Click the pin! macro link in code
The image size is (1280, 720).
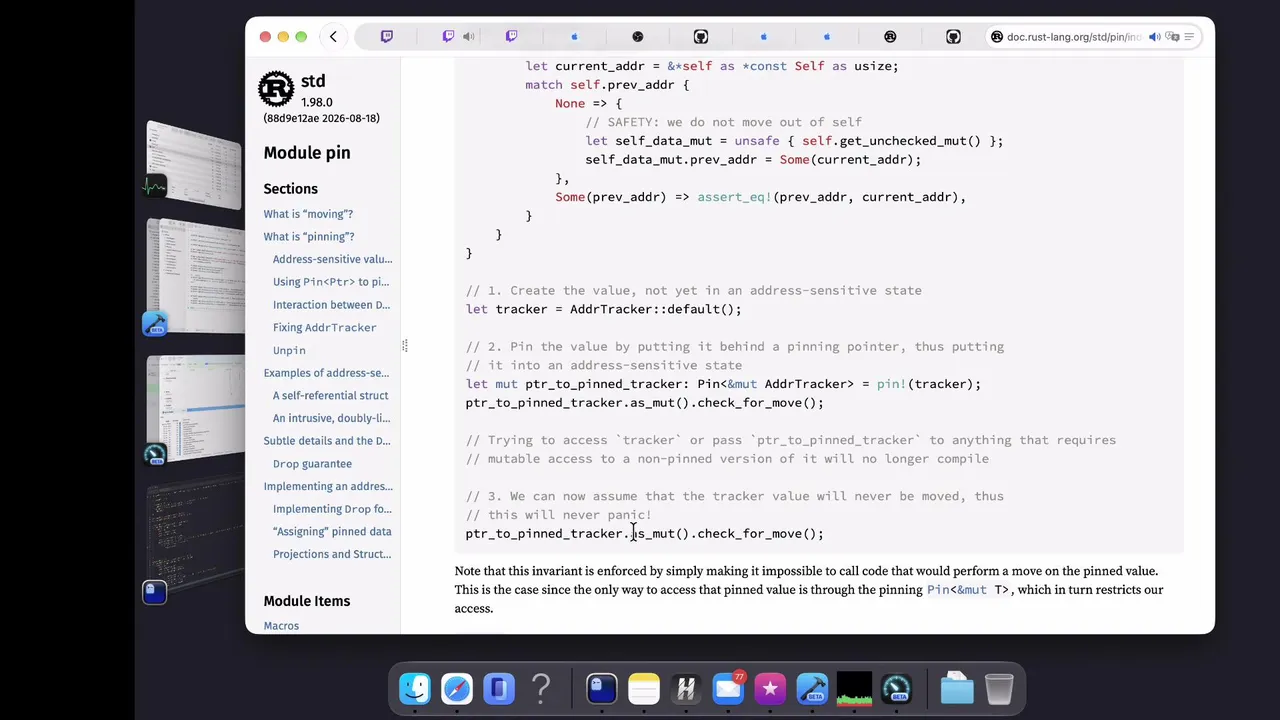click(891, 384)
